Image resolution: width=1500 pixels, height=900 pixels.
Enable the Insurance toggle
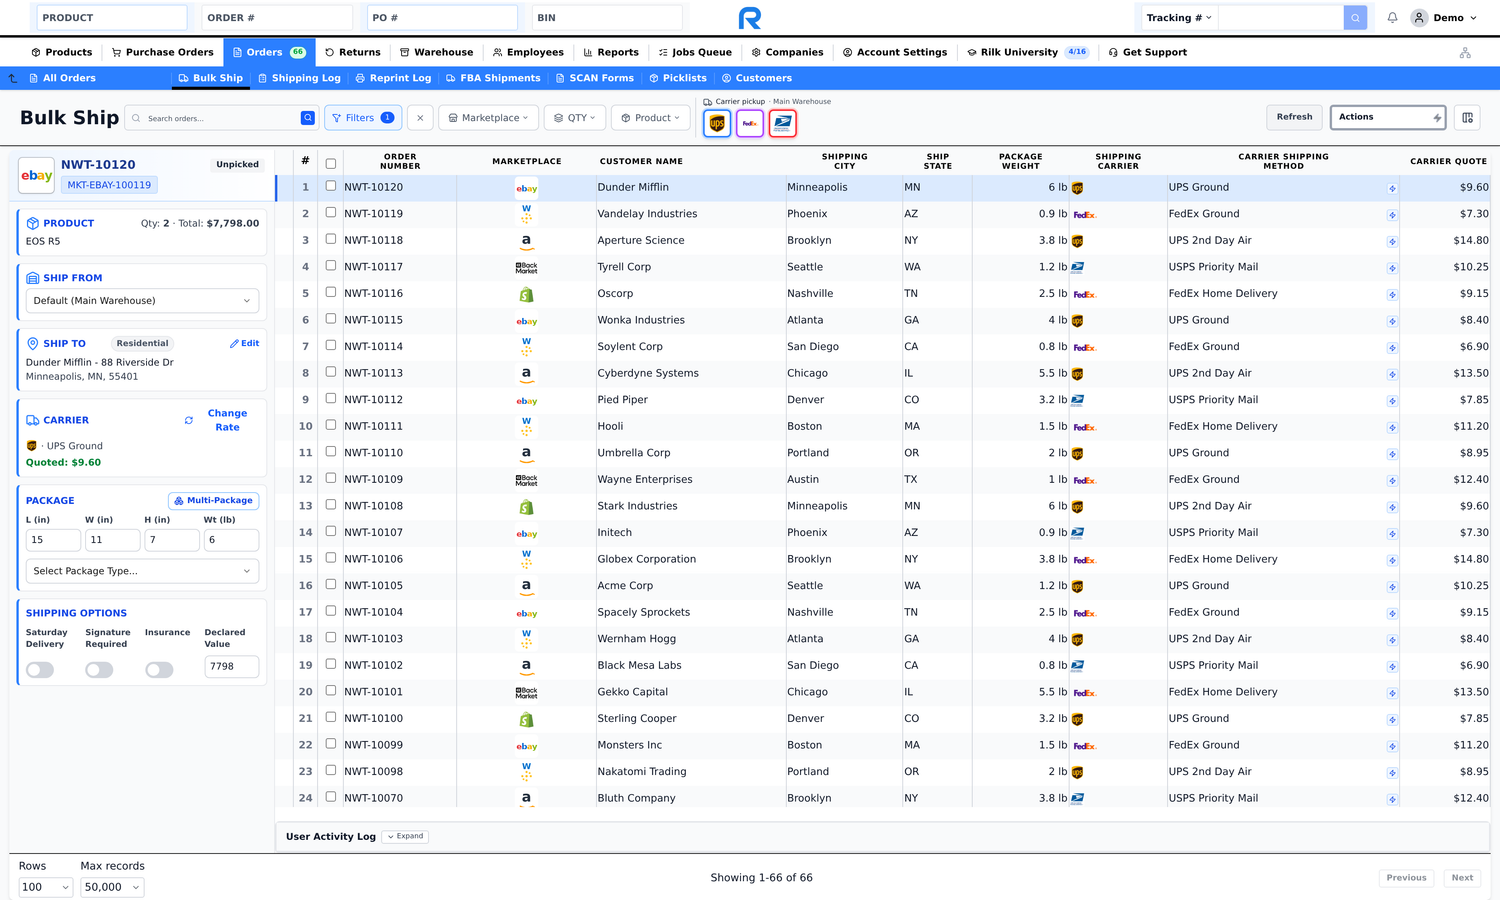(x=159, y=670)
